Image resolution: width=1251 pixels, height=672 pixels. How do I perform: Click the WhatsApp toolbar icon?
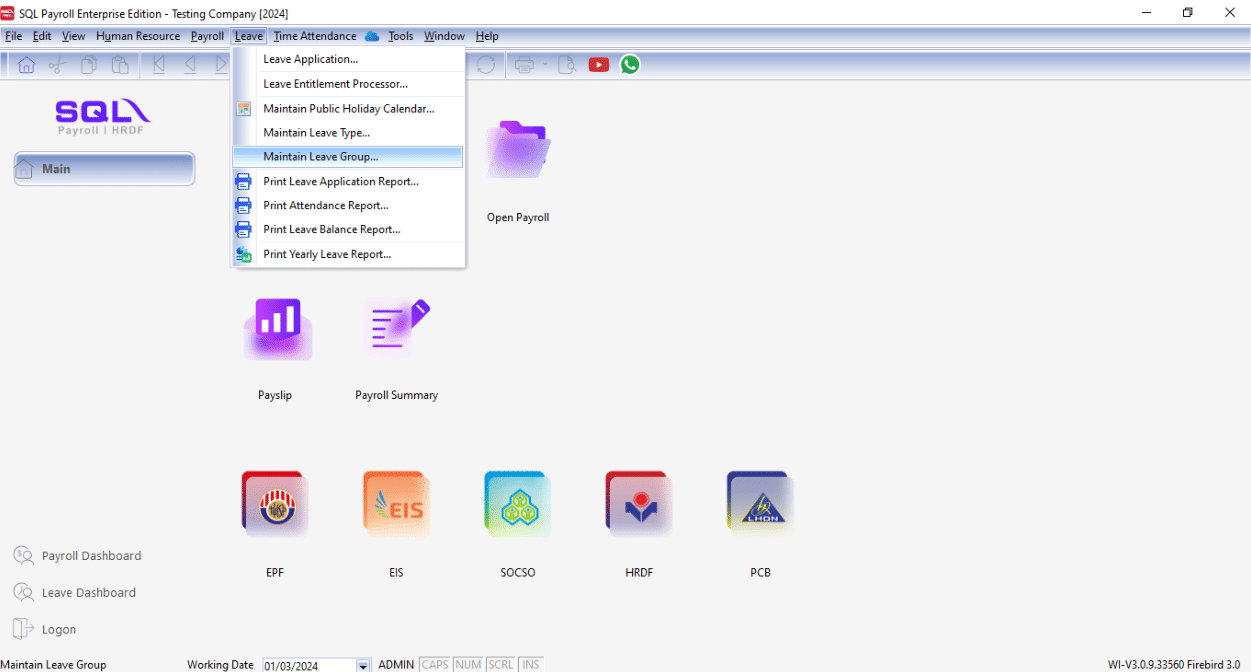630,65
